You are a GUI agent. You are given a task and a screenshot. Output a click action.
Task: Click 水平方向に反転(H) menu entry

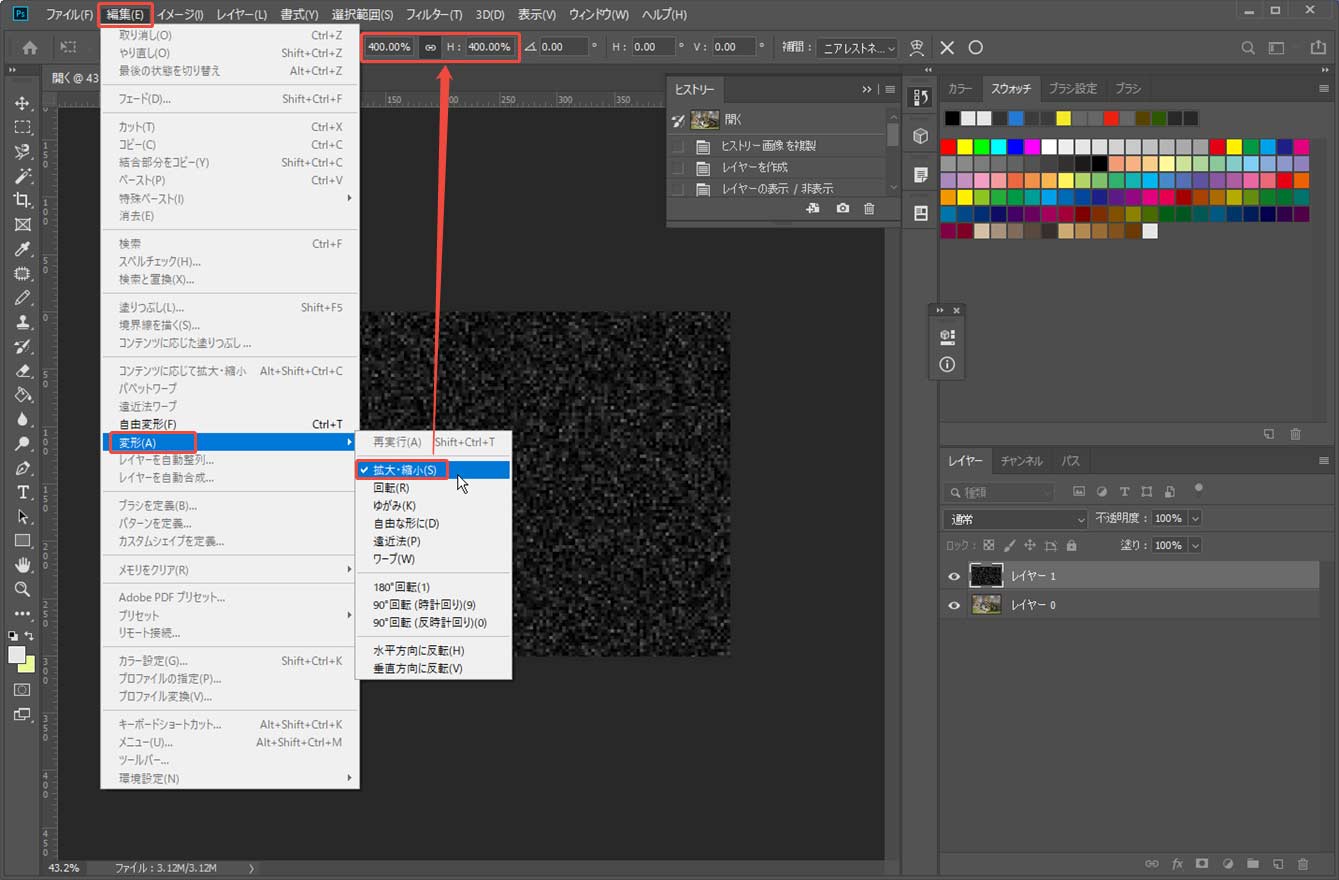coord(418,650)
